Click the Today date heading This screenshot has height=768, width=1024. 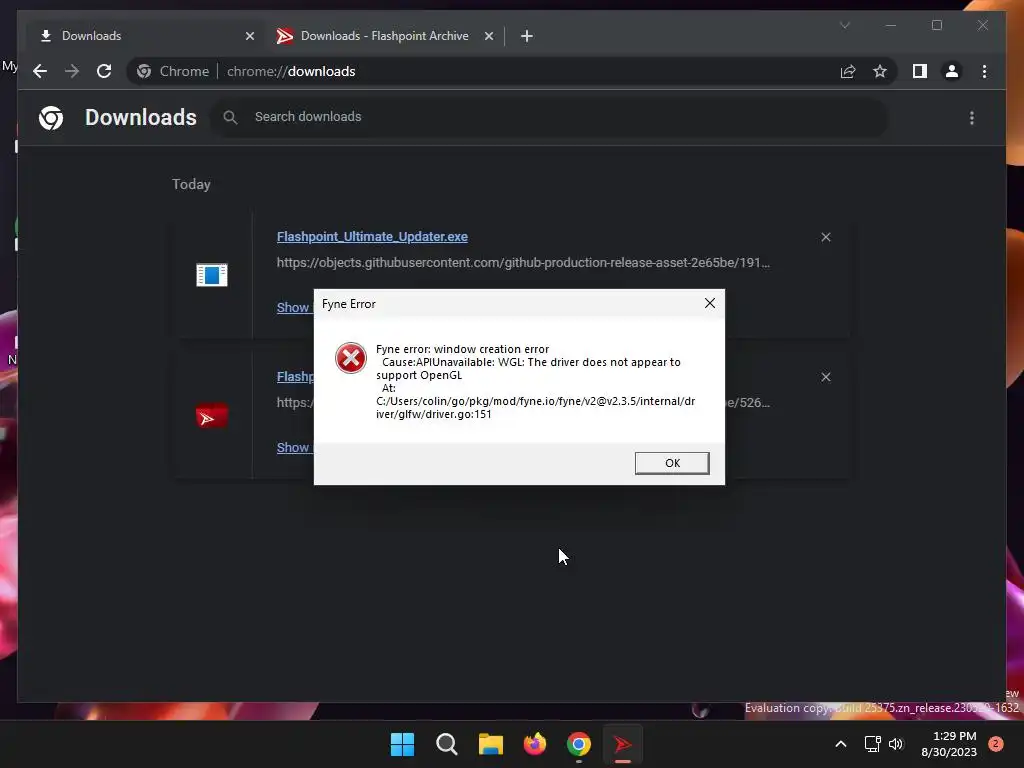pos(191,184)
